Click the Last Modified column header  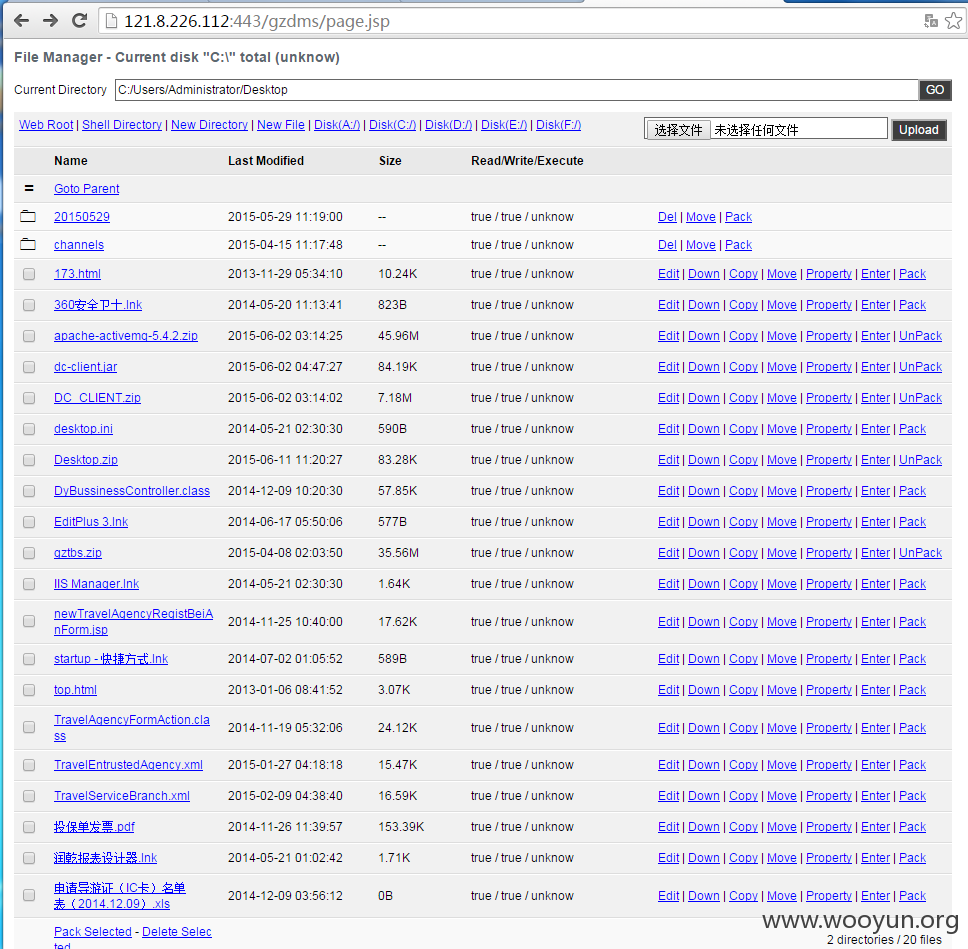pyautogui.click(x=266, y=161)
